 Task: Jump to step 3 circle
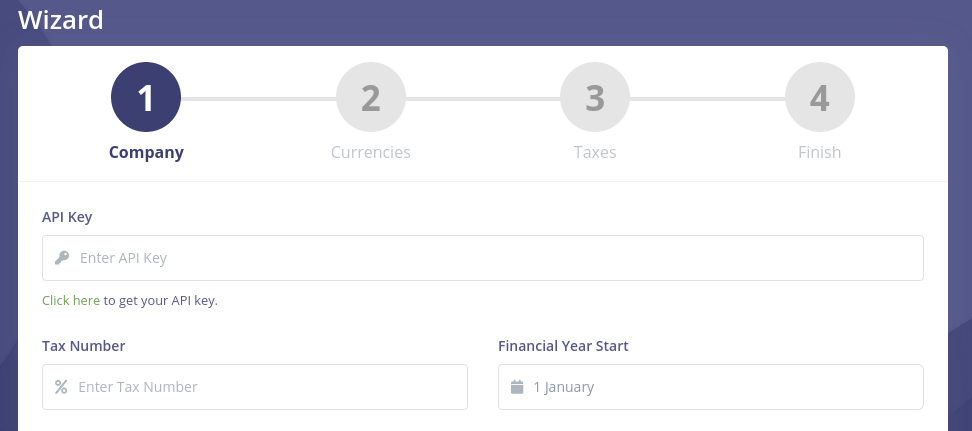[x=595, y=98]
